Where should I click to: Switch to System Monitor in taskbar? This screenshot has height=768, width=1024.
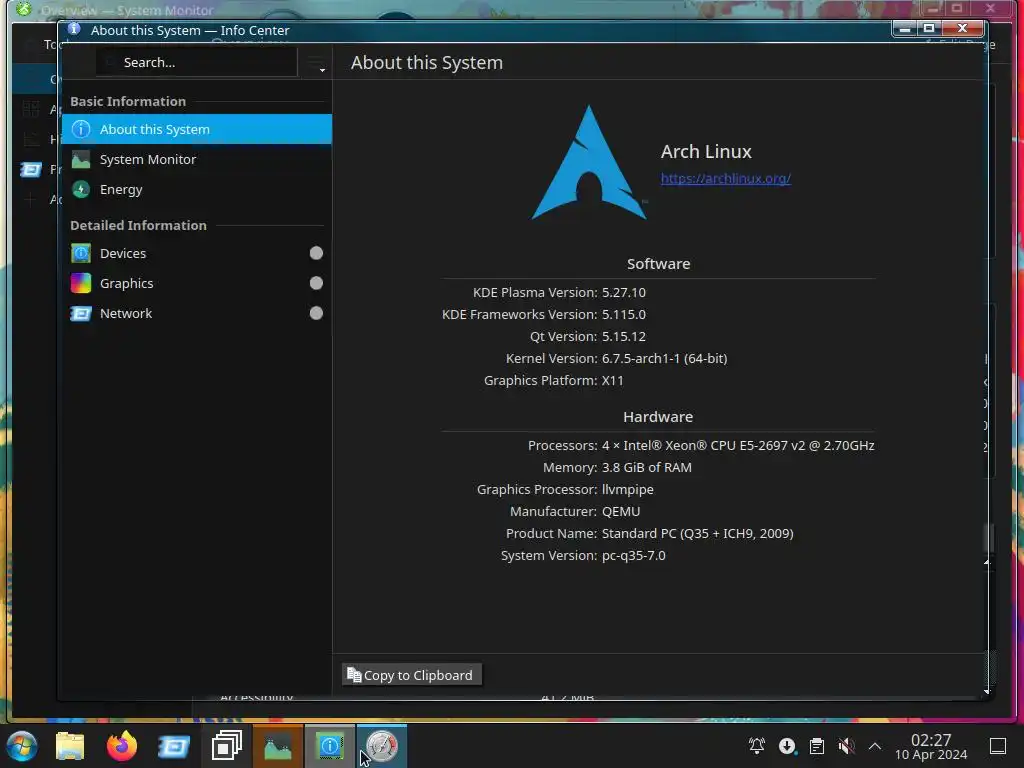(278, 746)
